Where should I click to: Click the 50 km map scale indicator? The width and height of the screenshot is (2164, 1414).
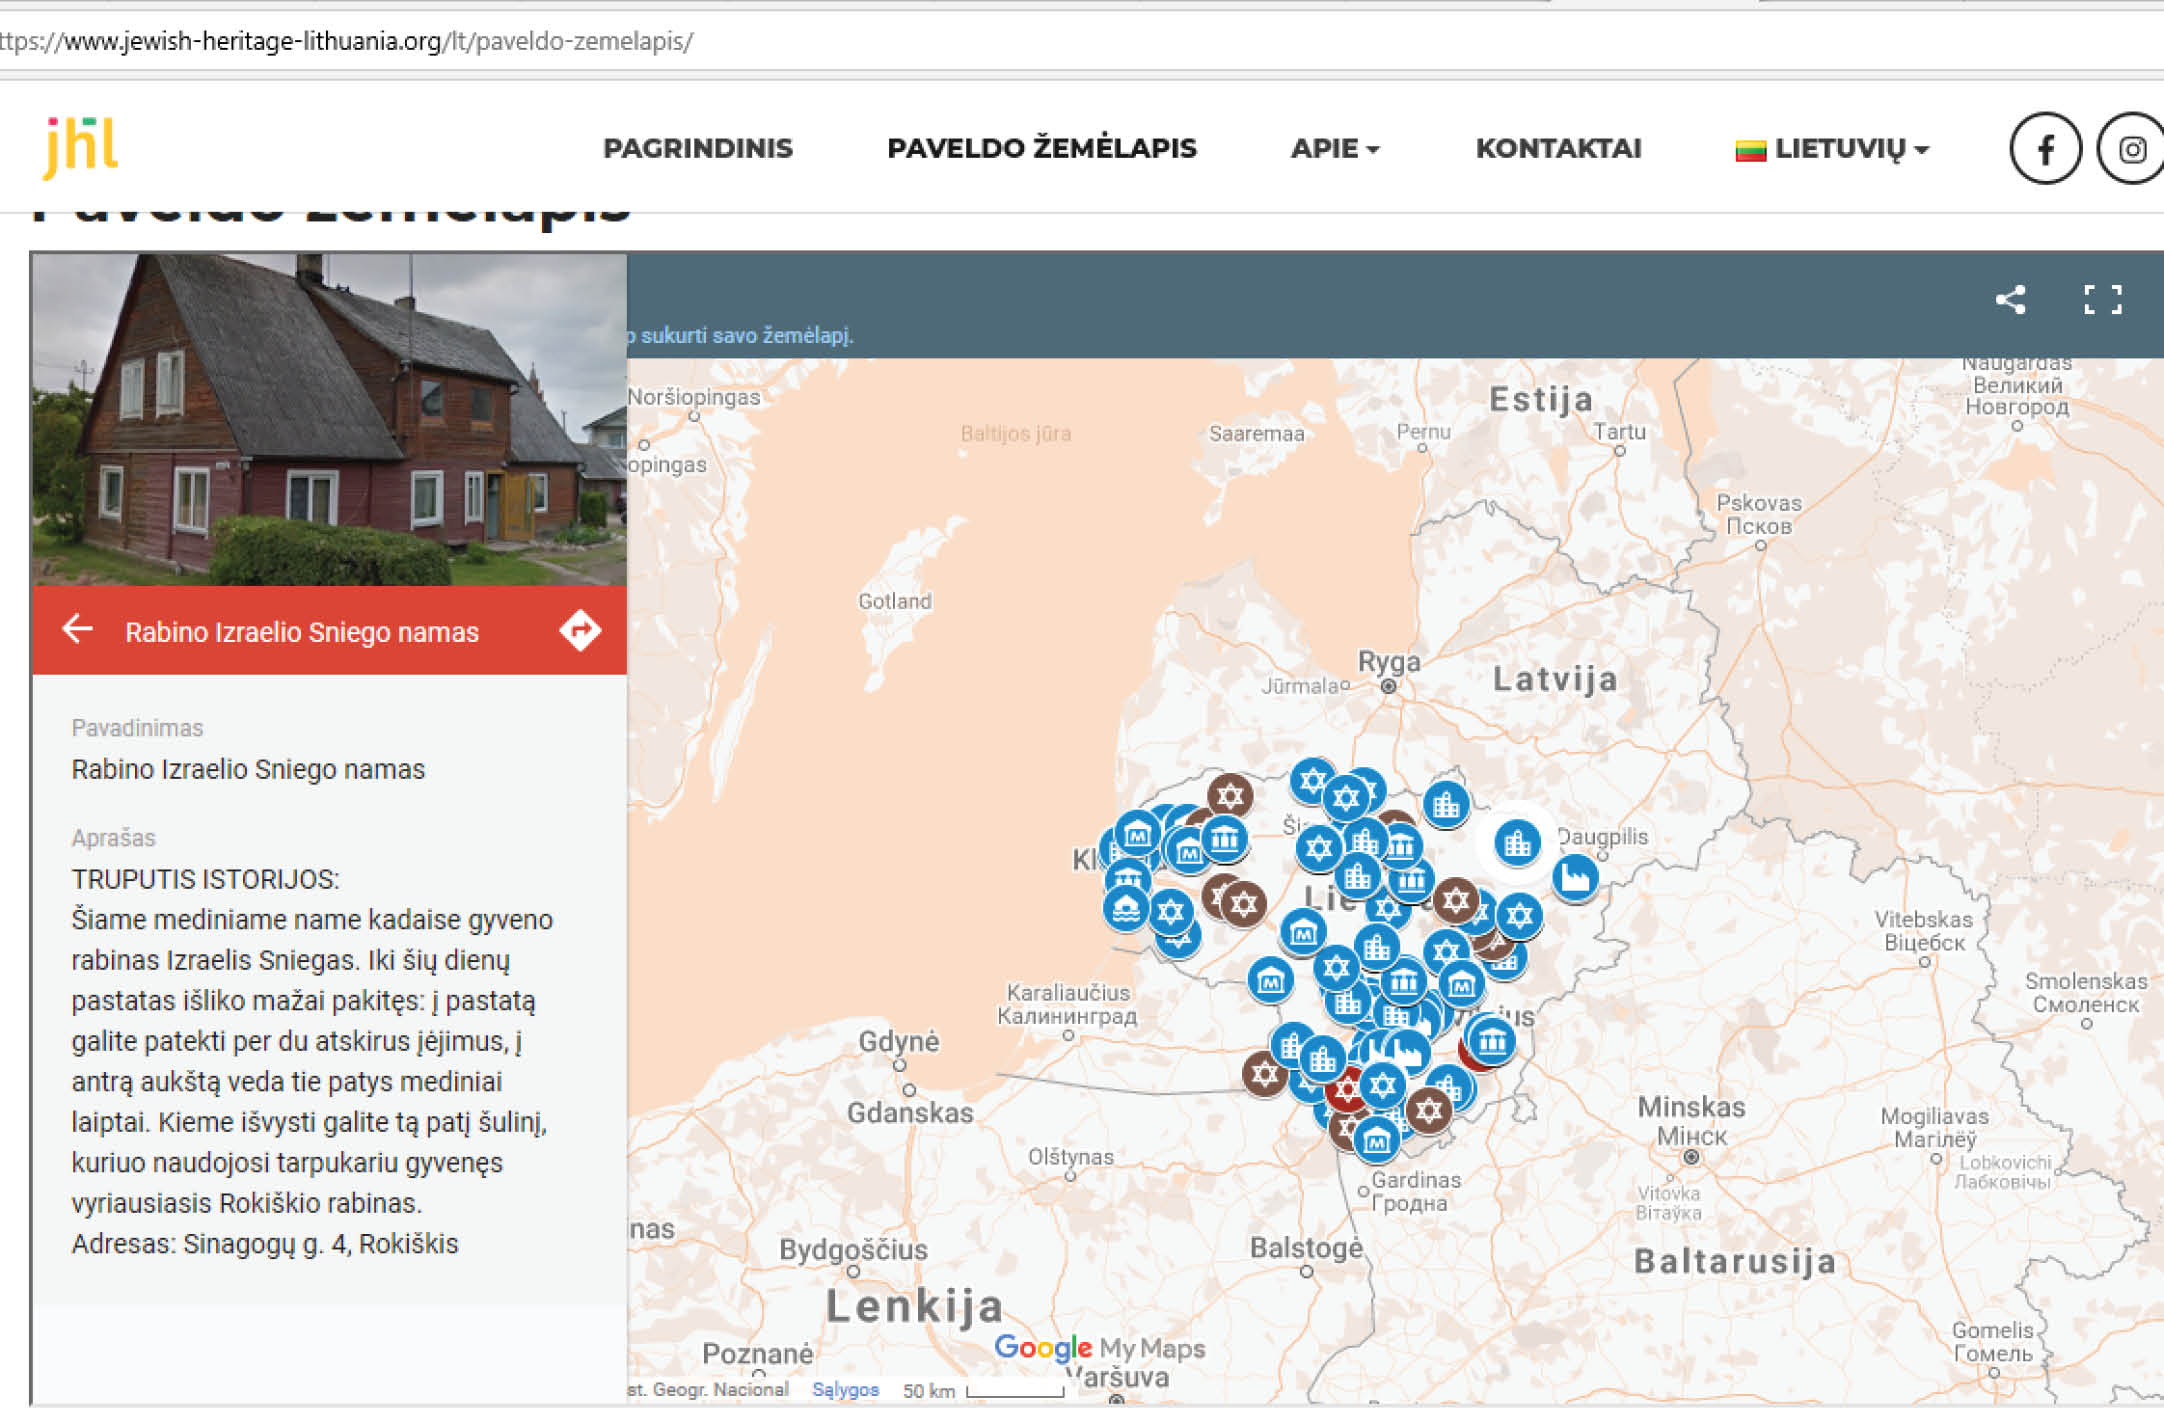click(x=983, y=1390)
